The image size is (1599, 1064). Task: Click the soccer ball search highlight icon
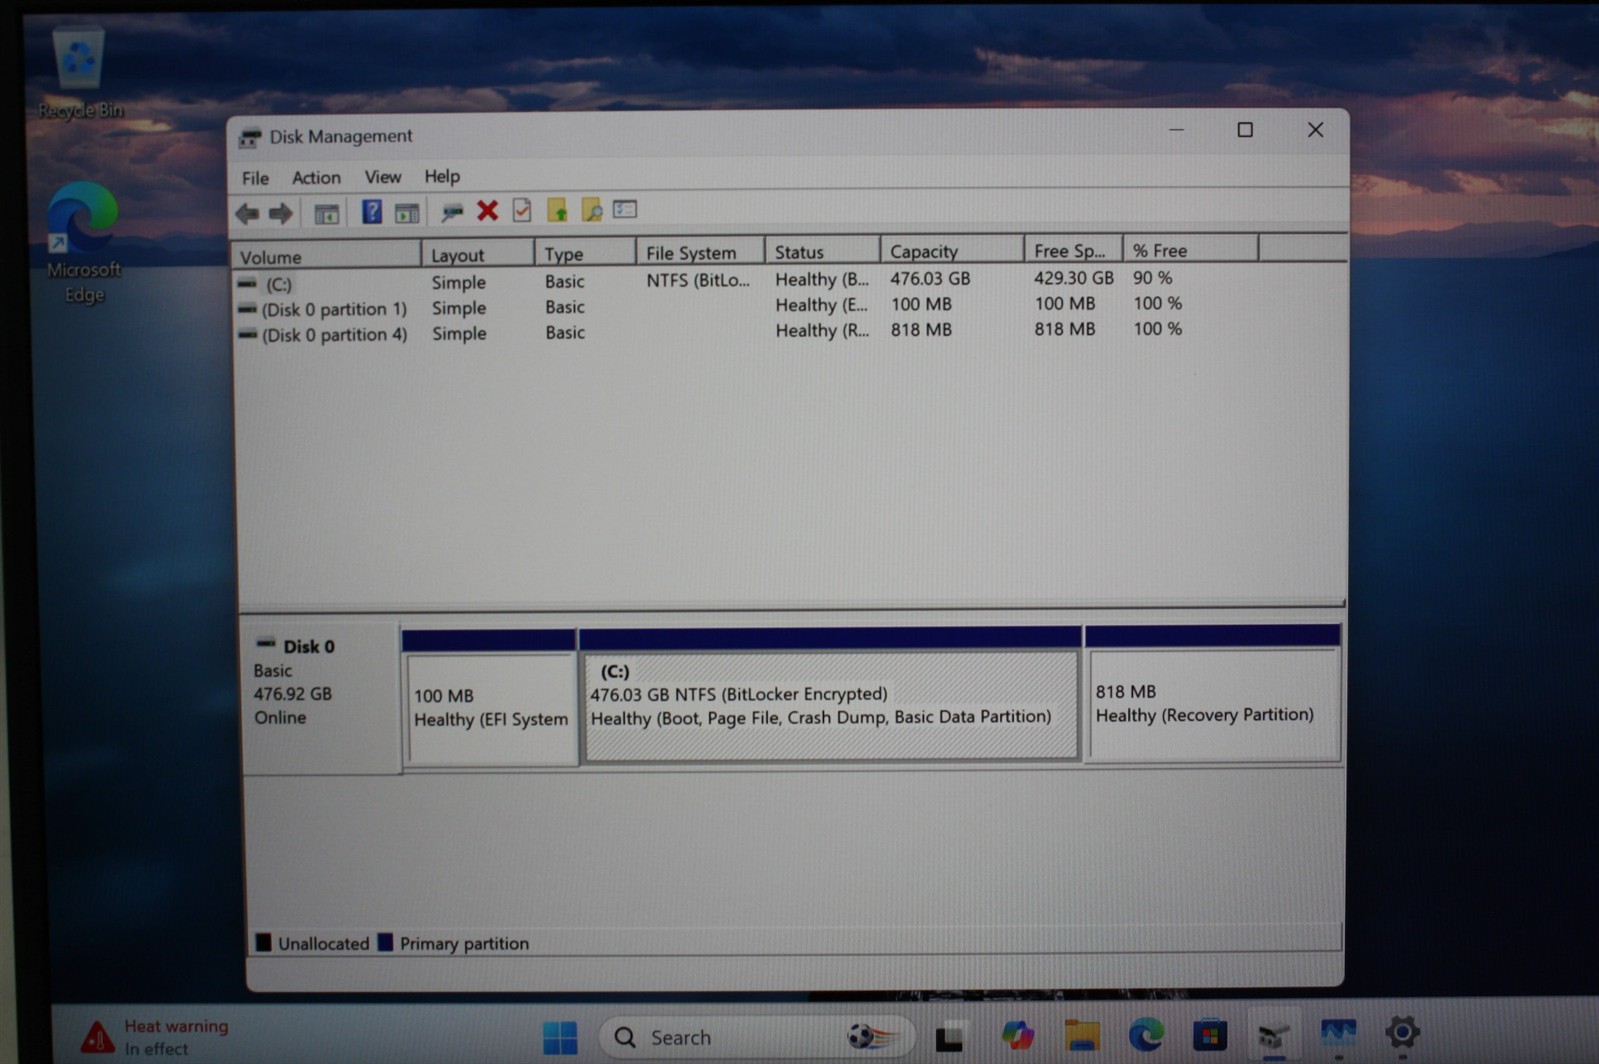click(871, 1036)
